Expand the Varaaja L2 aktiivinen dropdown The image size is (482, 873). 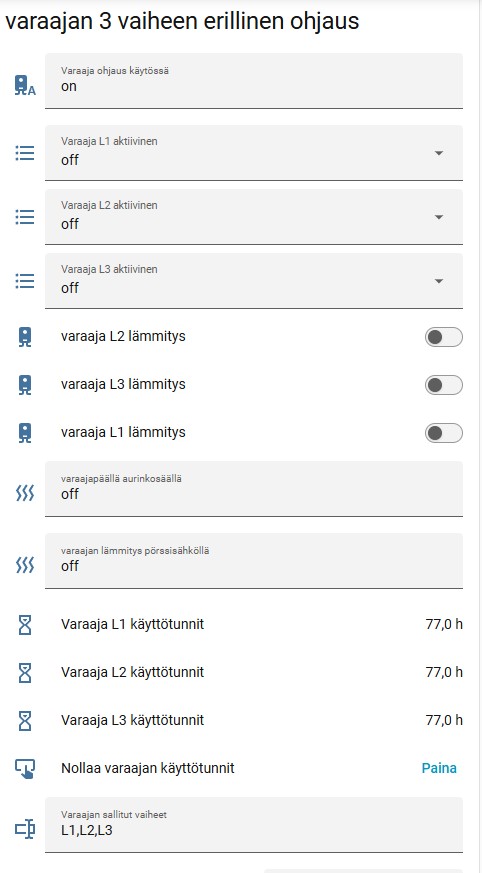click(x=254, y=217)
